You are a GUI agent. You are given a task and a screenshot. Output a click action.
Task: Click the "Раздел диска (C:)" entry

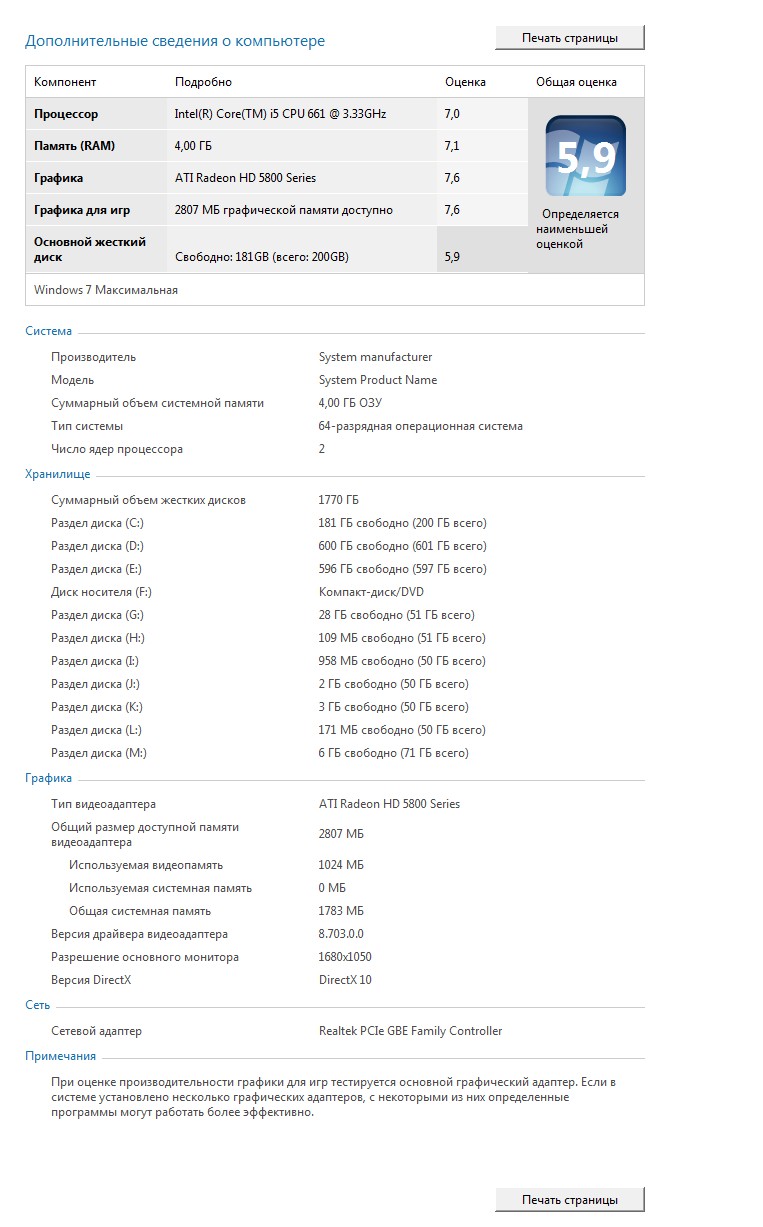[97, 523]
